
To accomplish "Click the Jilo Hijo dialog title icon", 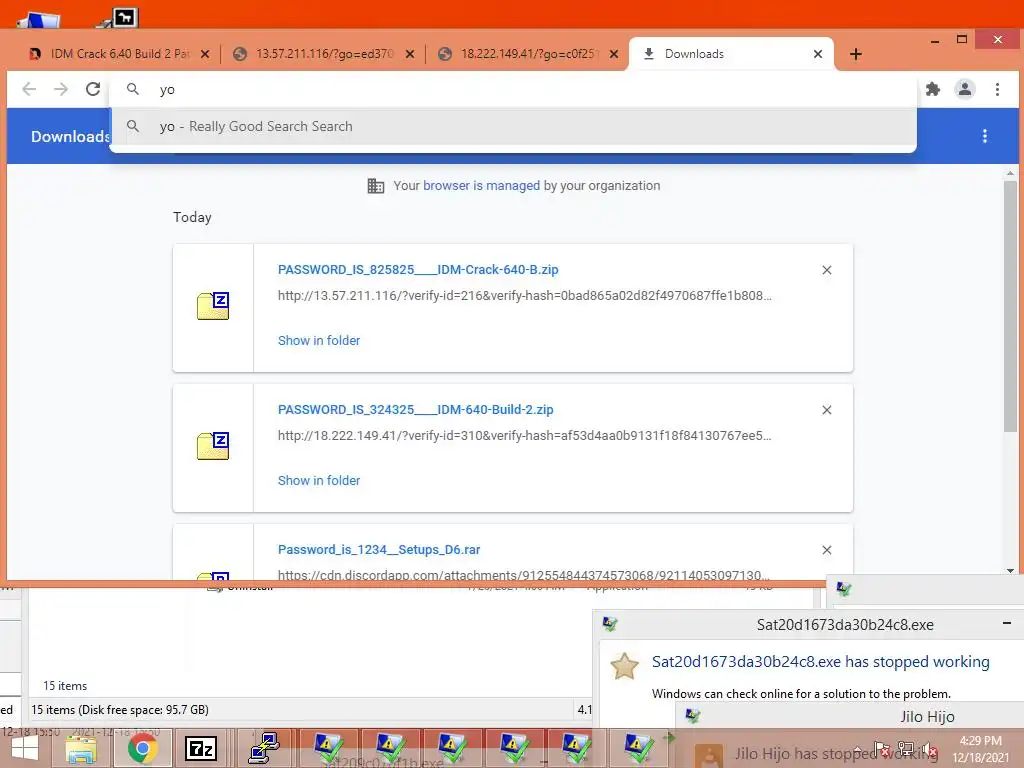I will click(693, 716).
